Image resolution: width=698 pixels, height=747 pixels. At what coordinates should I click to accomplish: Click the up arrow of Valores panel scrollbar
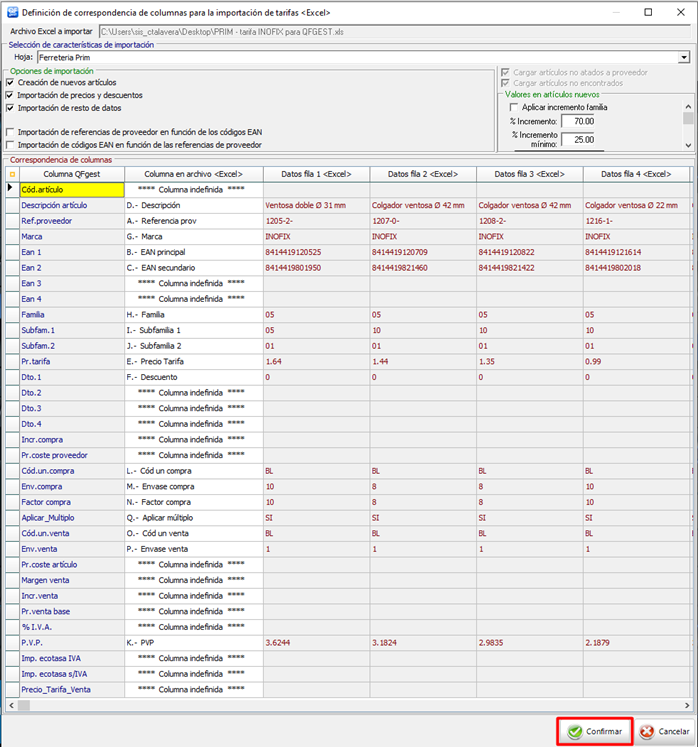tap(688, 107)
